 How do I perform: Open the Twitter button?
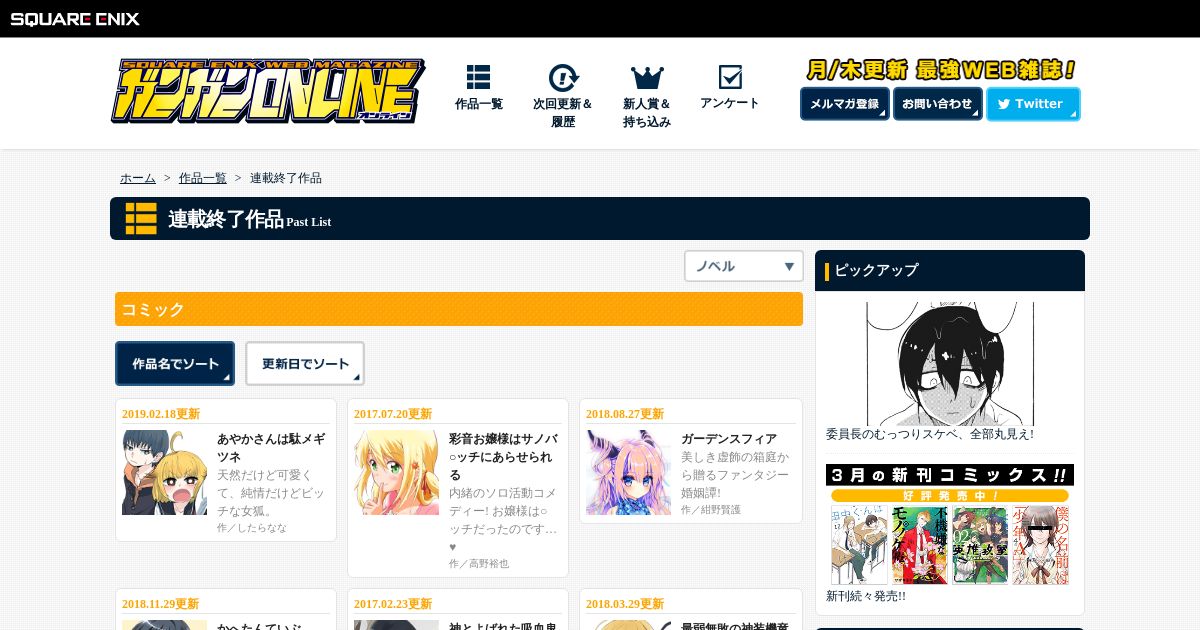pos(1033,104)
